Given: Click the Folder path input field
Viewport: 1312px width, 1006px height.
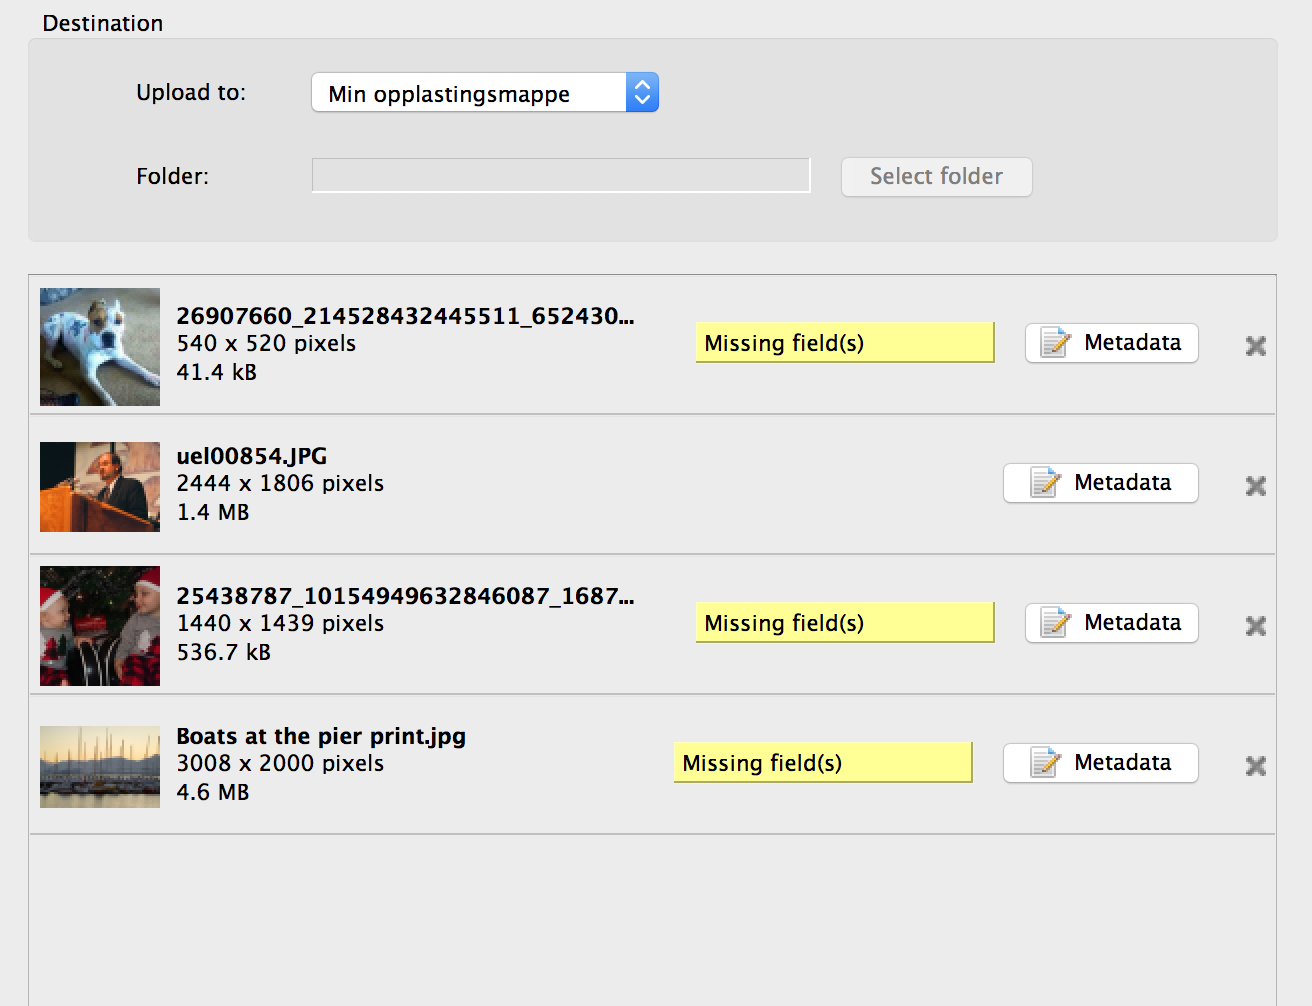Looking at the screenshot, I should coord(560,175).
